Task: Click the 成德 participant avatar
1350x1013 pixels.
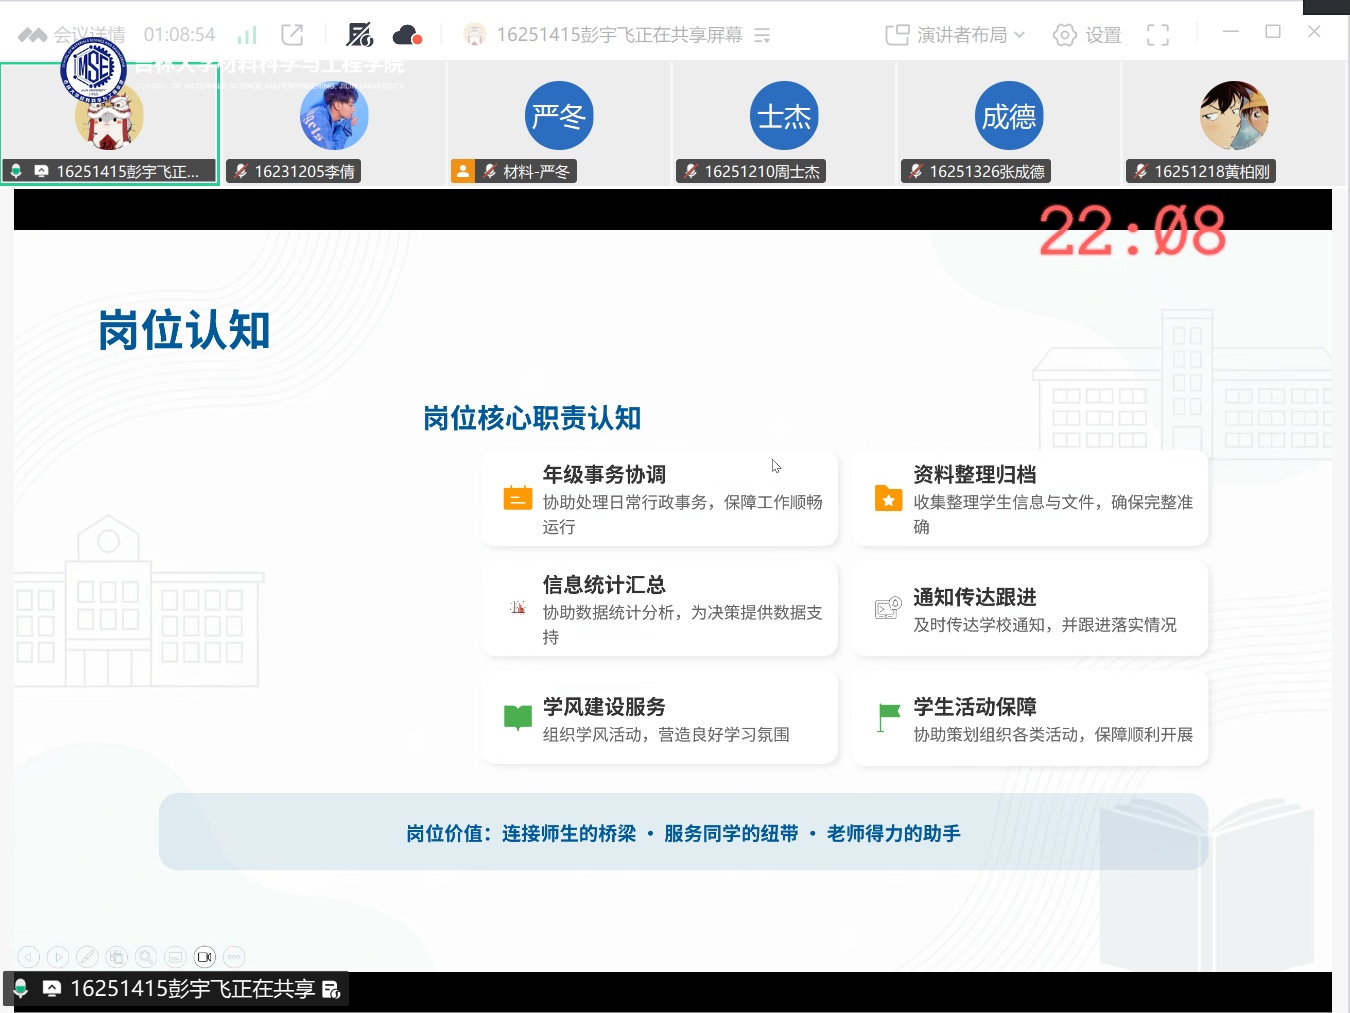Action: pyautogui.click(x=1009, y=116)
